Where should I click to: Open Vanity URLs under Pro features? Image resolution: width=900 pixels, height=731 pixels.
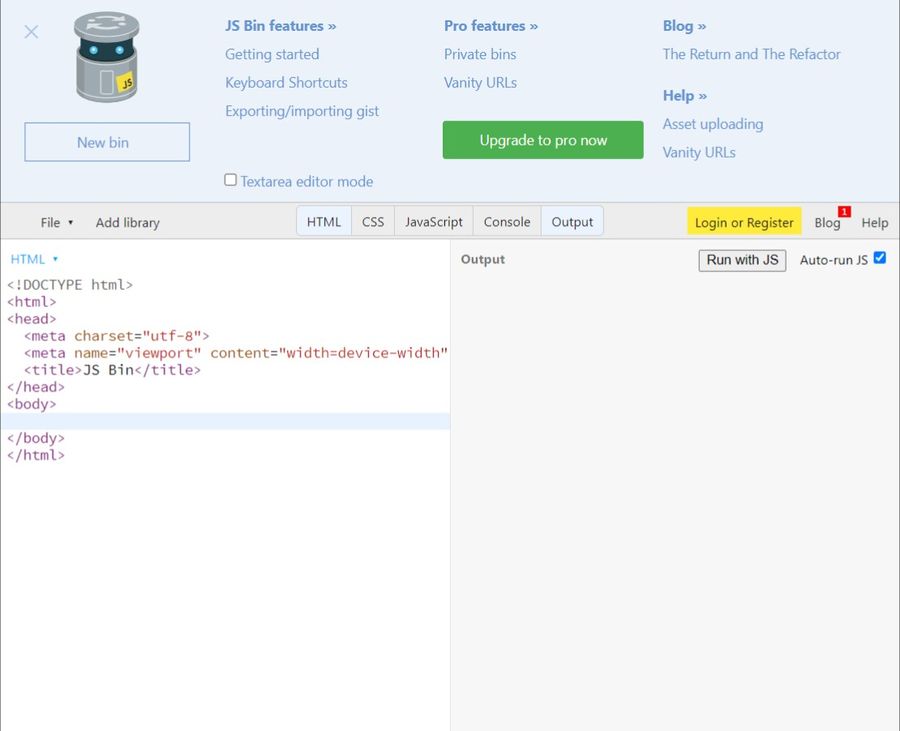[x=480, y=83]
